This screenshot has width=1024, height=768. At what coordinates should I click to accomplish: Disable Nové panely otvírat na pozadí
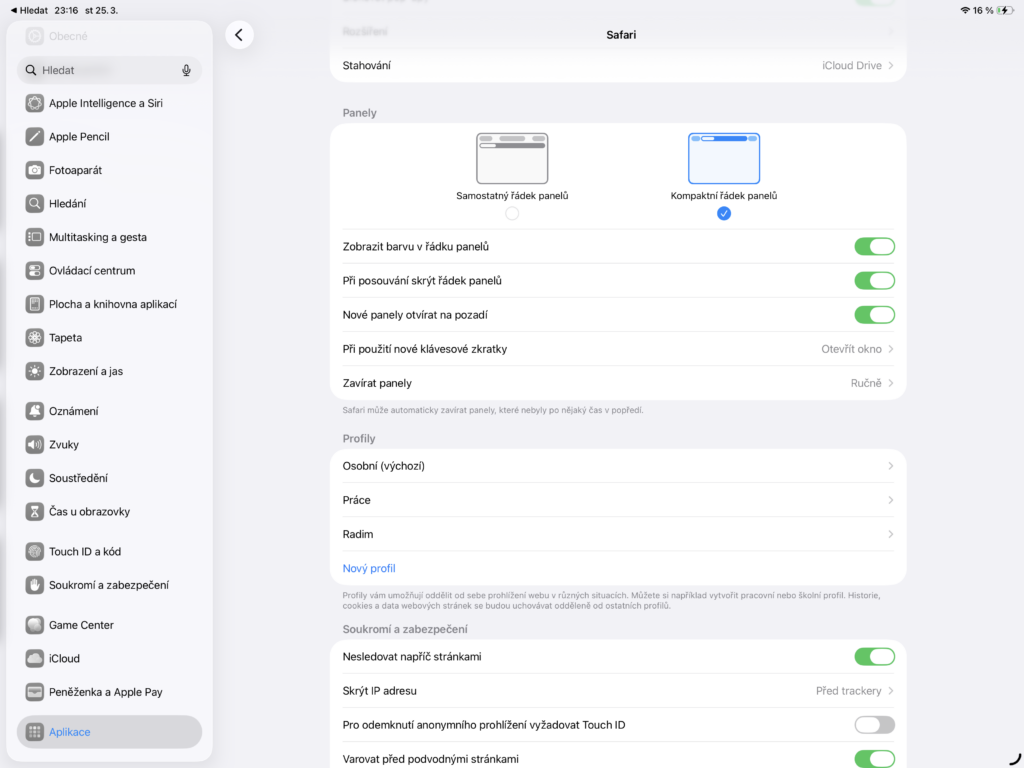[x=873, y=315]
